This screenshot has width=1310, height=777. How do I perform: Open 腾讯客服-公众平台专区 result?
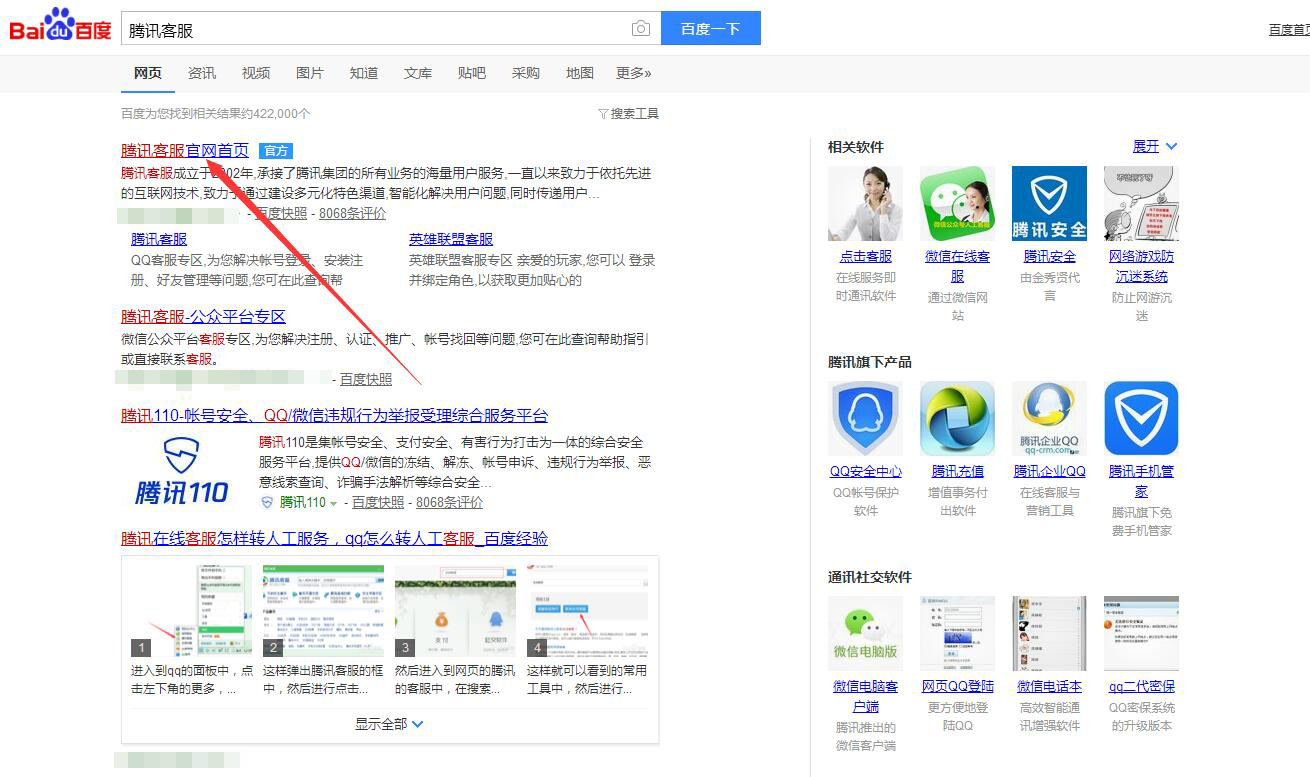click(x=204, y=316)
